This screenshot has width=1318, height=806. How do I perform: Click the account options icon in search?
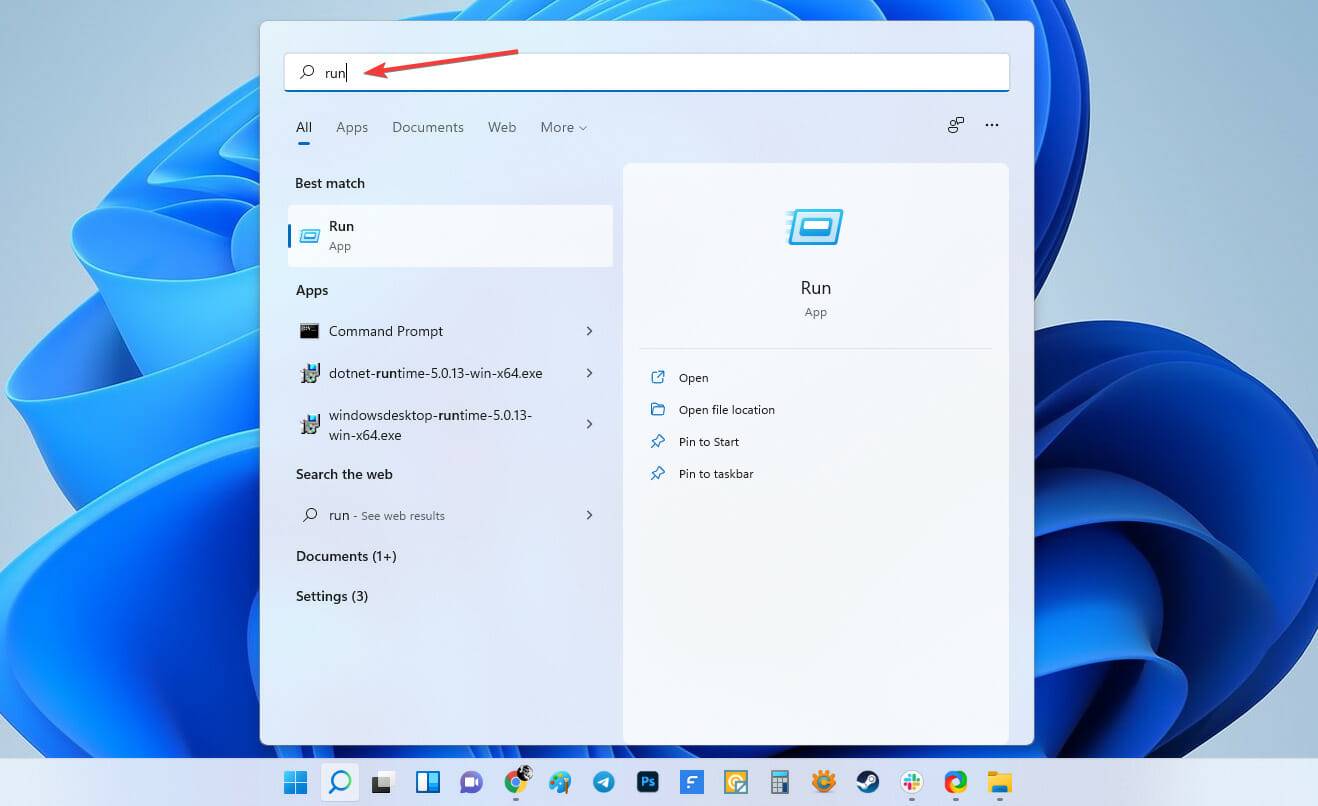point(955,125)
